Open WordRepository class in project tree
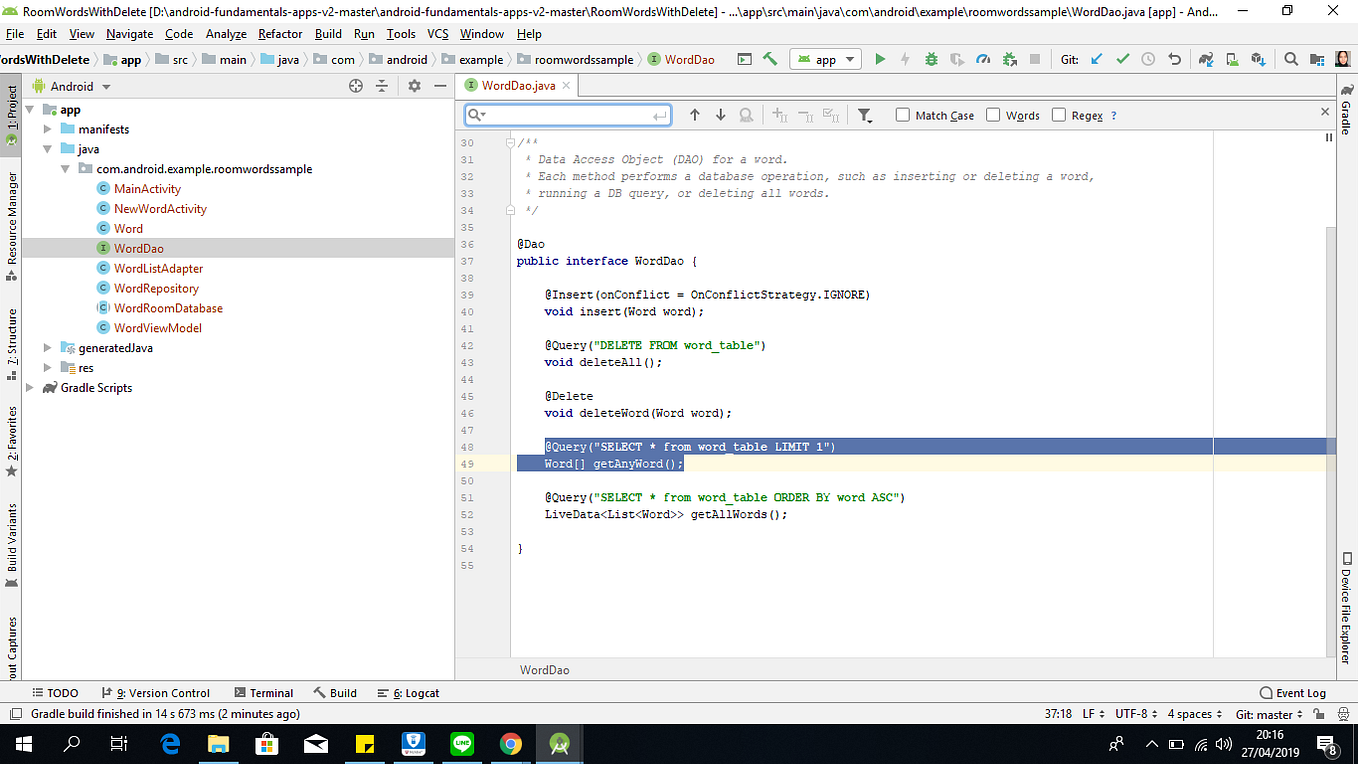Screen dimensions: 1358x764 [x=156, y=288]
